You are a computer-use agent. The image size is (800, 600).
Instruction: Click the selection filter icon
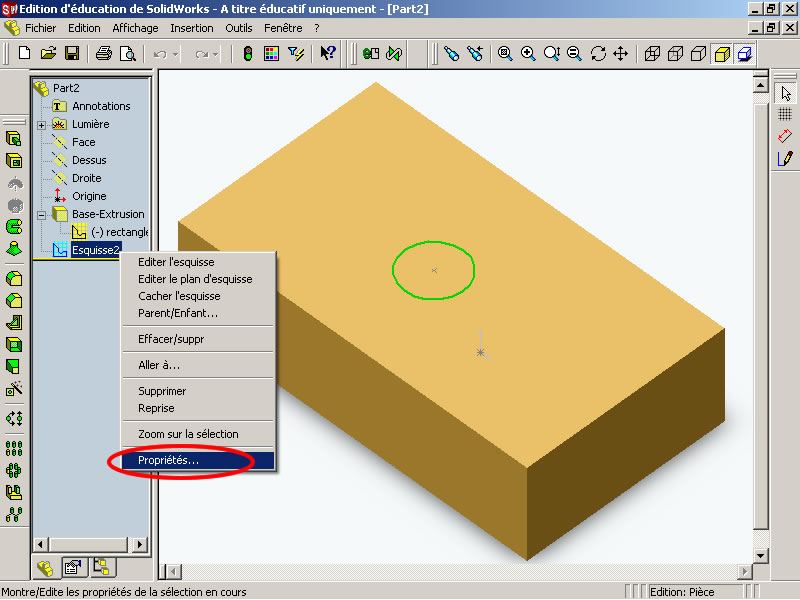click(296, 54)
